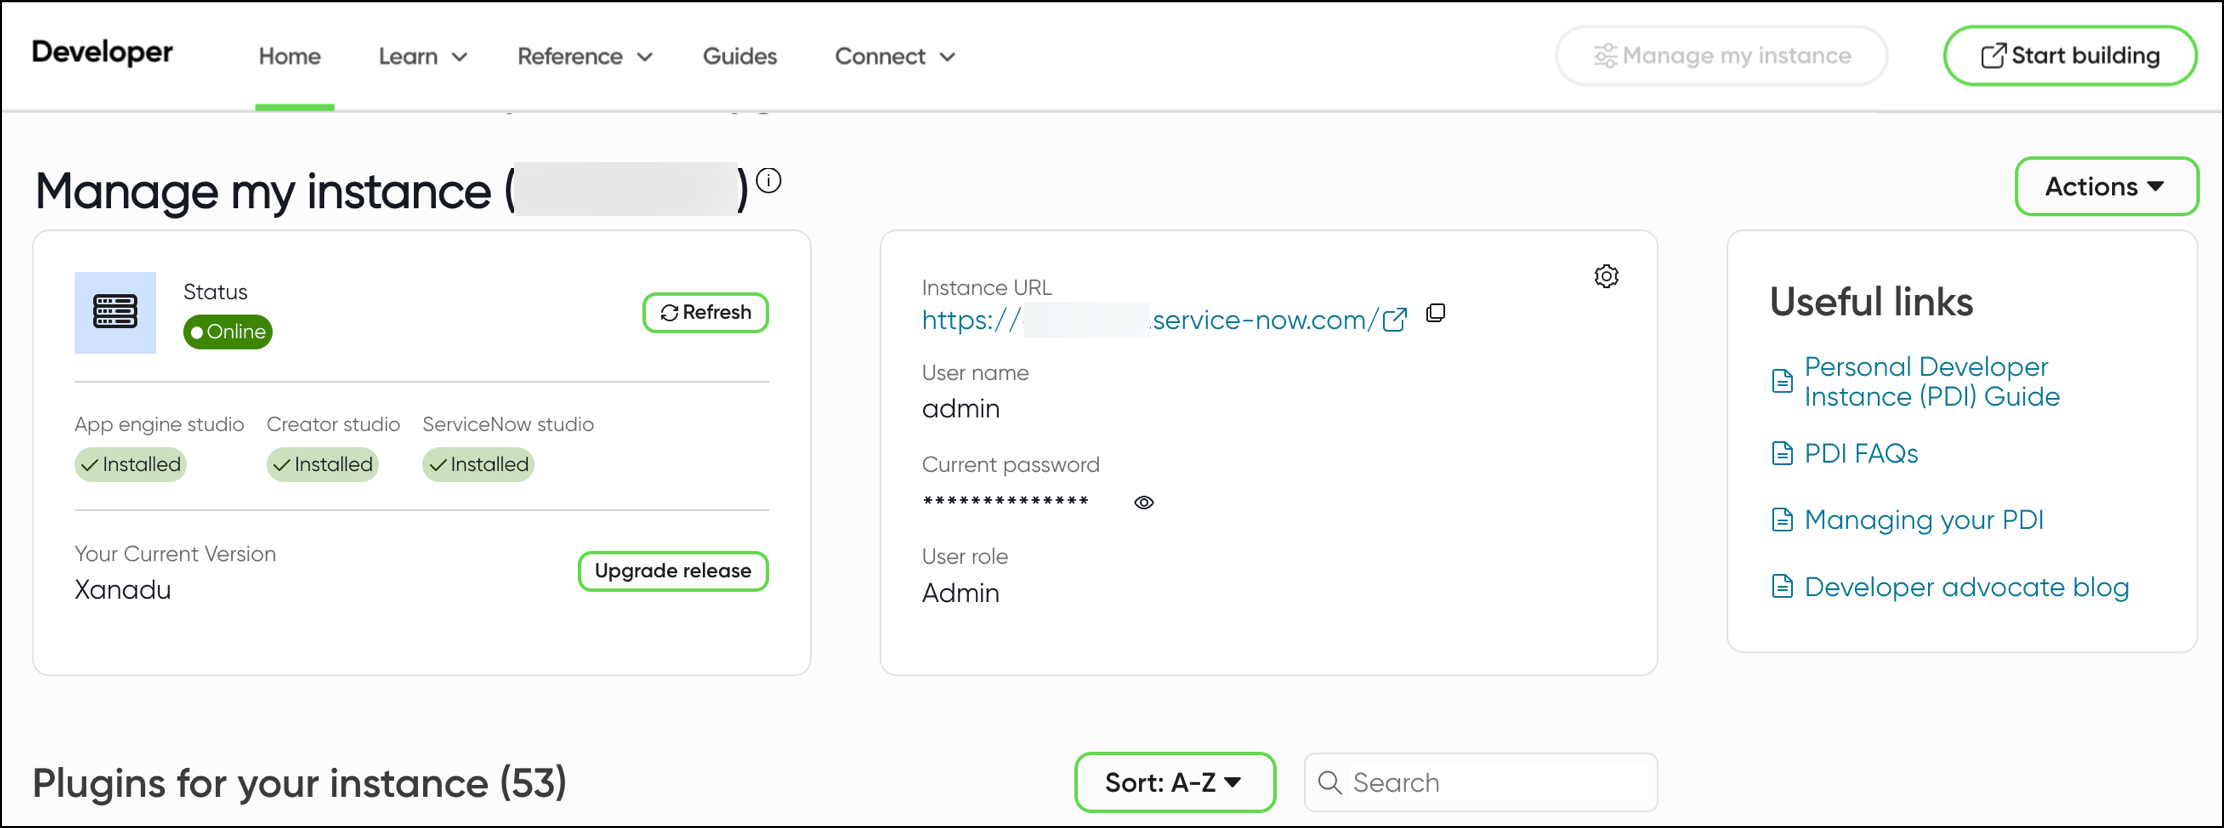Image resolution: width=2224 pixels, height=828 pixels.
Task: Switch to the Guides tab
Action: (739, 56)
